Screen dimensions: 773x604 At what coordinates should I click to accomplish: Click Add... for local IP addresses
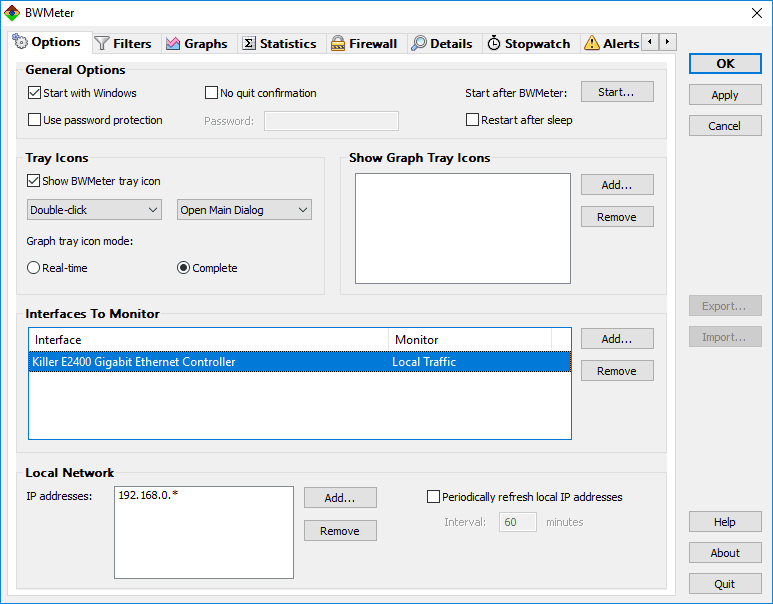pos(340,498)
